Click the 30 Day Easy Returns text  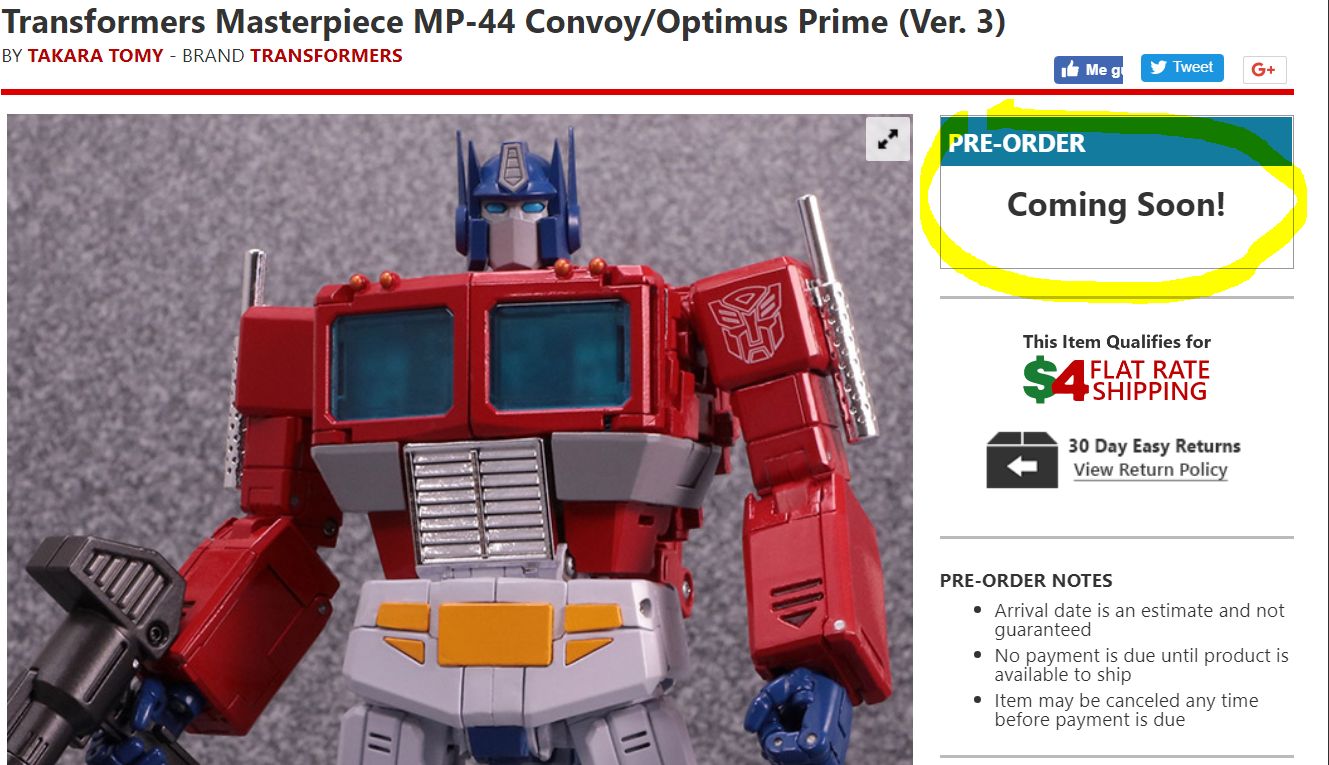pos(1154,446)
